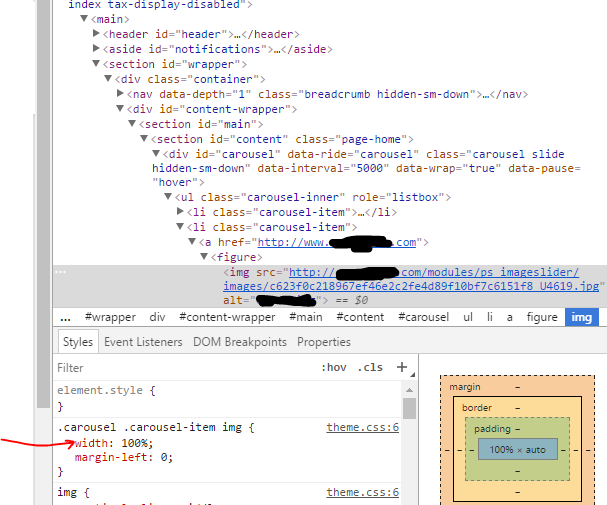Collapse the section id="wrapper" node
The image size is (607, 505).
pyautogui.click(x=96, y=63)
